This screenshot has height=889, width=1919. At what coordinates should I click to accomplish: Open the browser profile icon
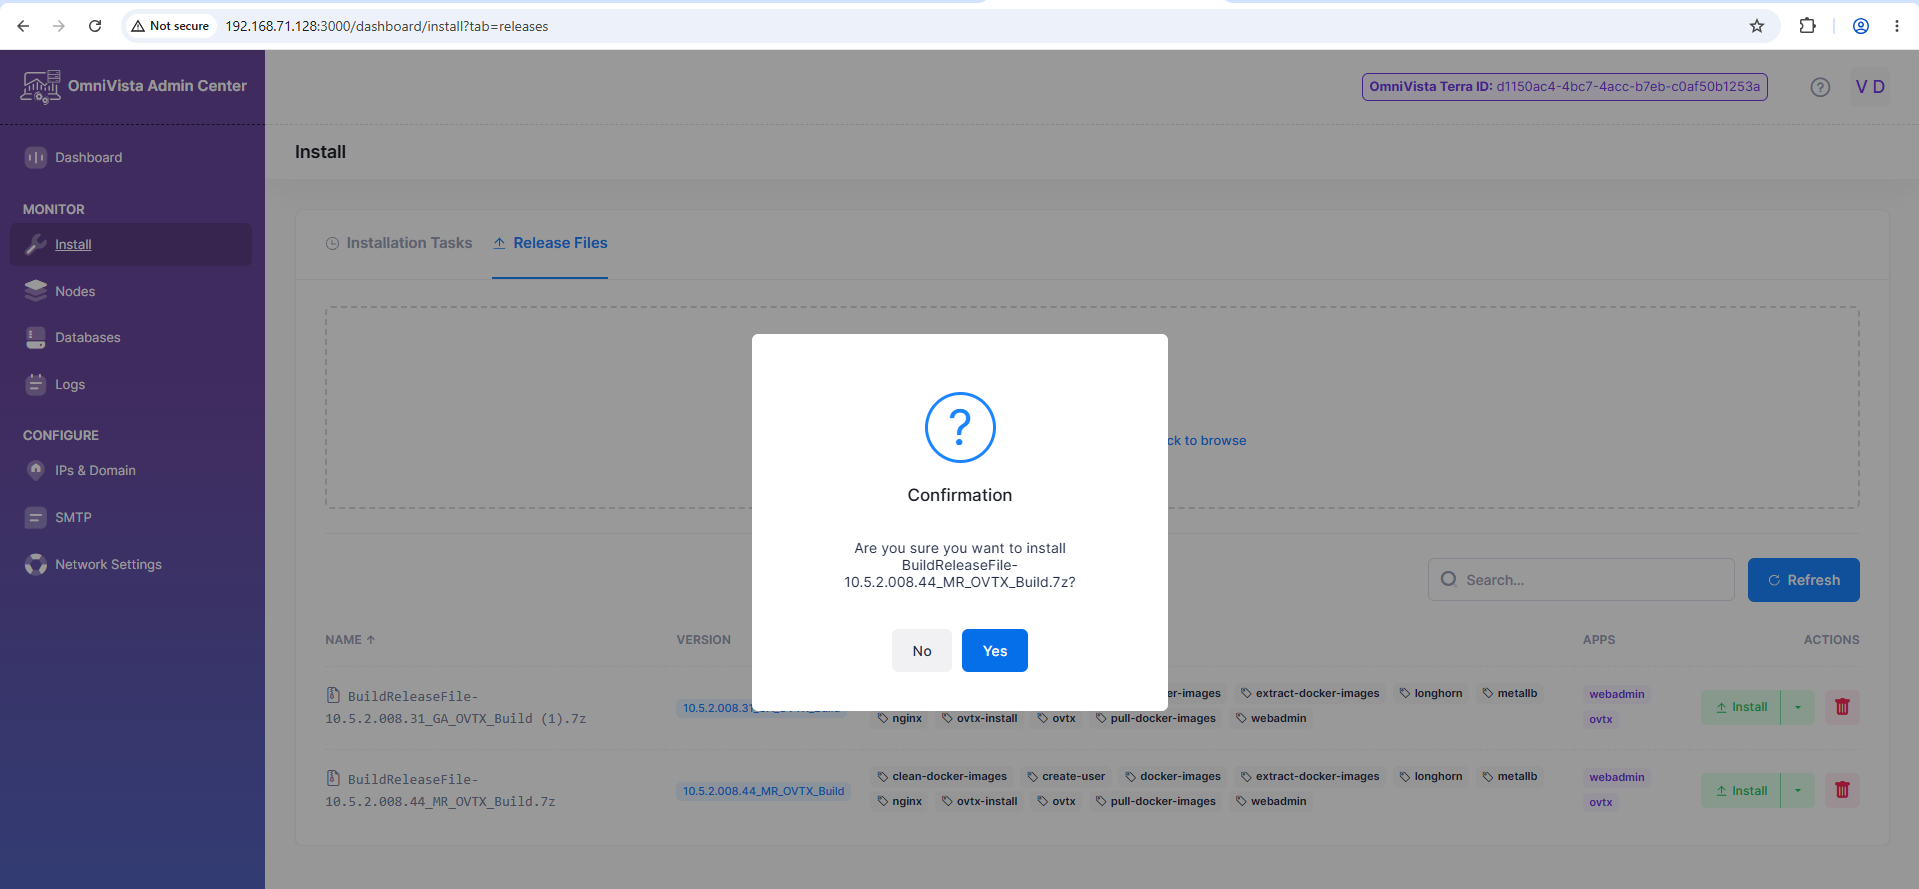click(x=1861, y=26)
